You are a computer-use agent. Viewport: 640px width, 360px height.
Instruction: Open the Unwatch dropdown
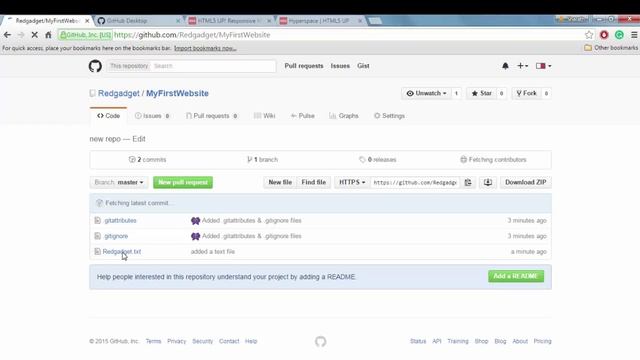tap(426, 93)
